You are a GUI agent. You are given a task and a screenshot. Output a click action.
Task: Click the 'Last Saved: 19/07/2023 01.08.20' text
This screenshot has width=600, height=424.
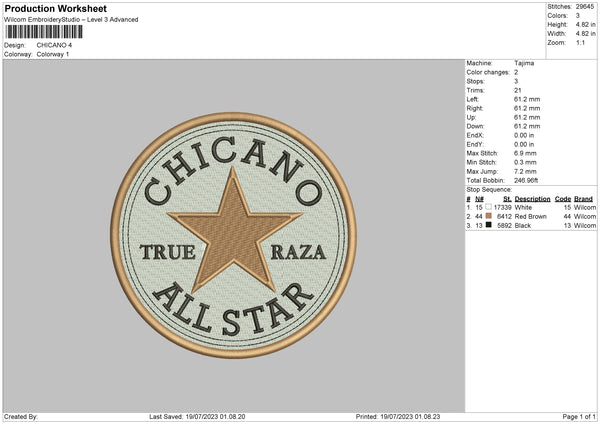(197, 416)
